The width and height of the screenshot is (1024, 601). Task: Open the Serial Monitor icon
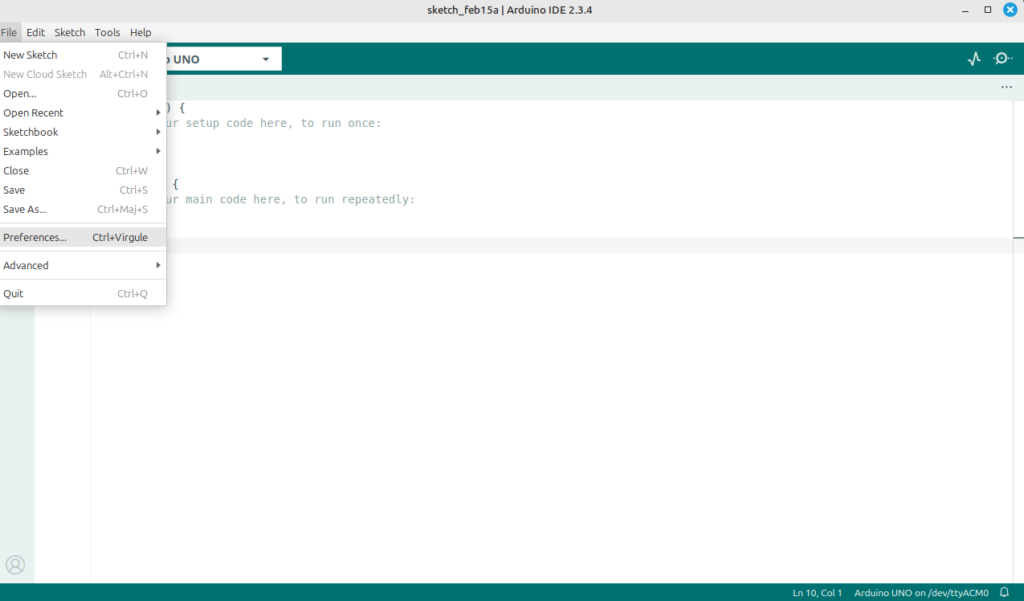pos(1002,59)
